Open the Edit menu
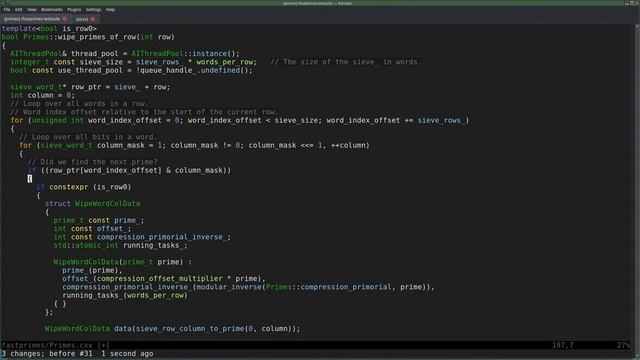The height and width of the screenshot is (360, 640). click(x=19, y=9)
